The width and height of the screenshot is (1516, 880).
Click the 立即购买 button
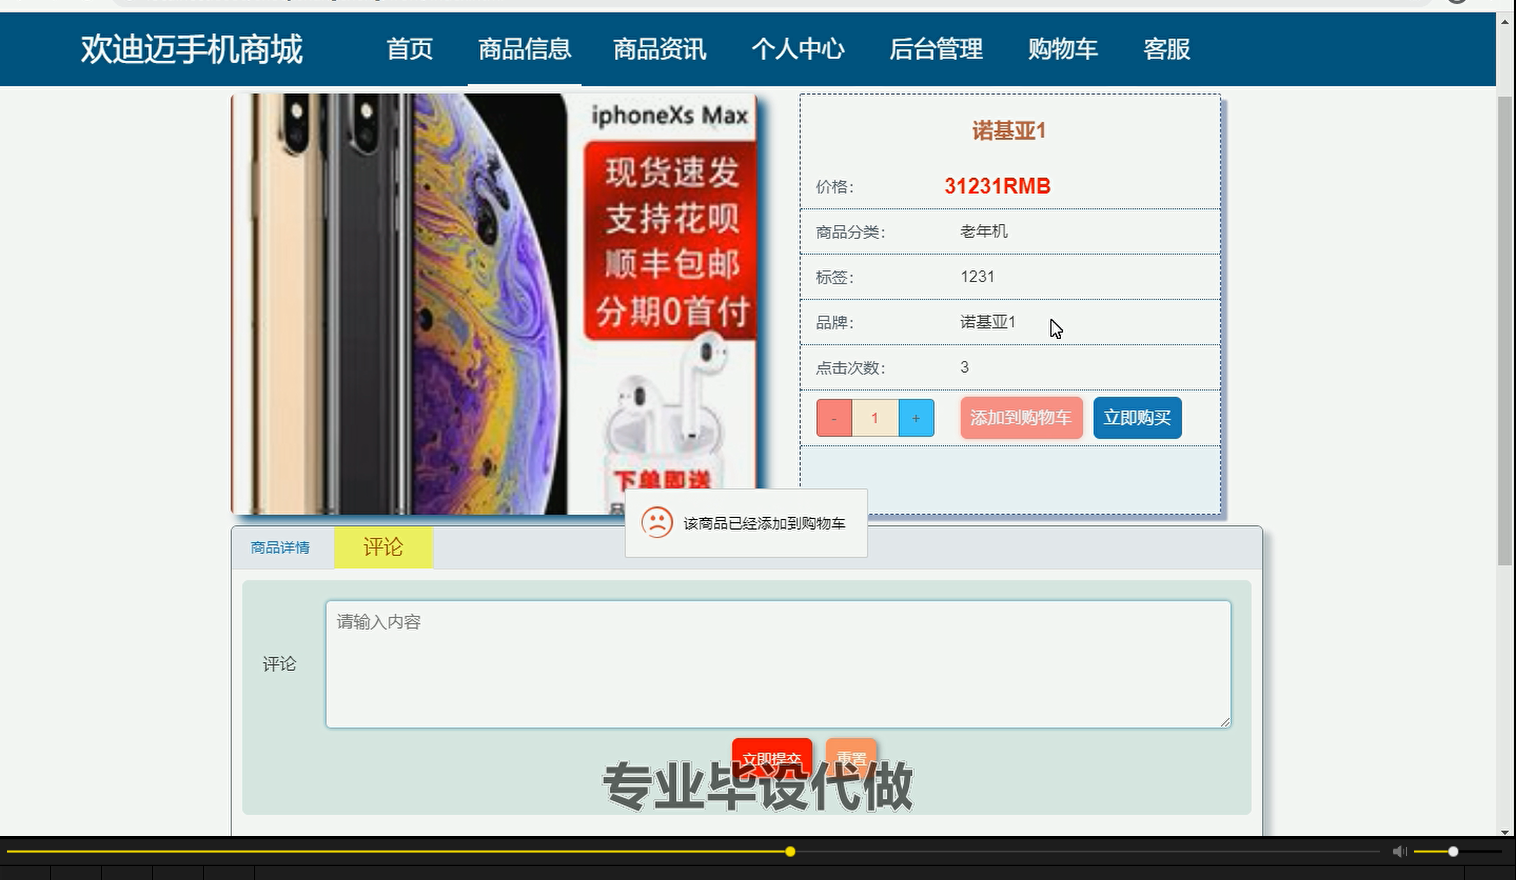click(x=1137, y=418)
